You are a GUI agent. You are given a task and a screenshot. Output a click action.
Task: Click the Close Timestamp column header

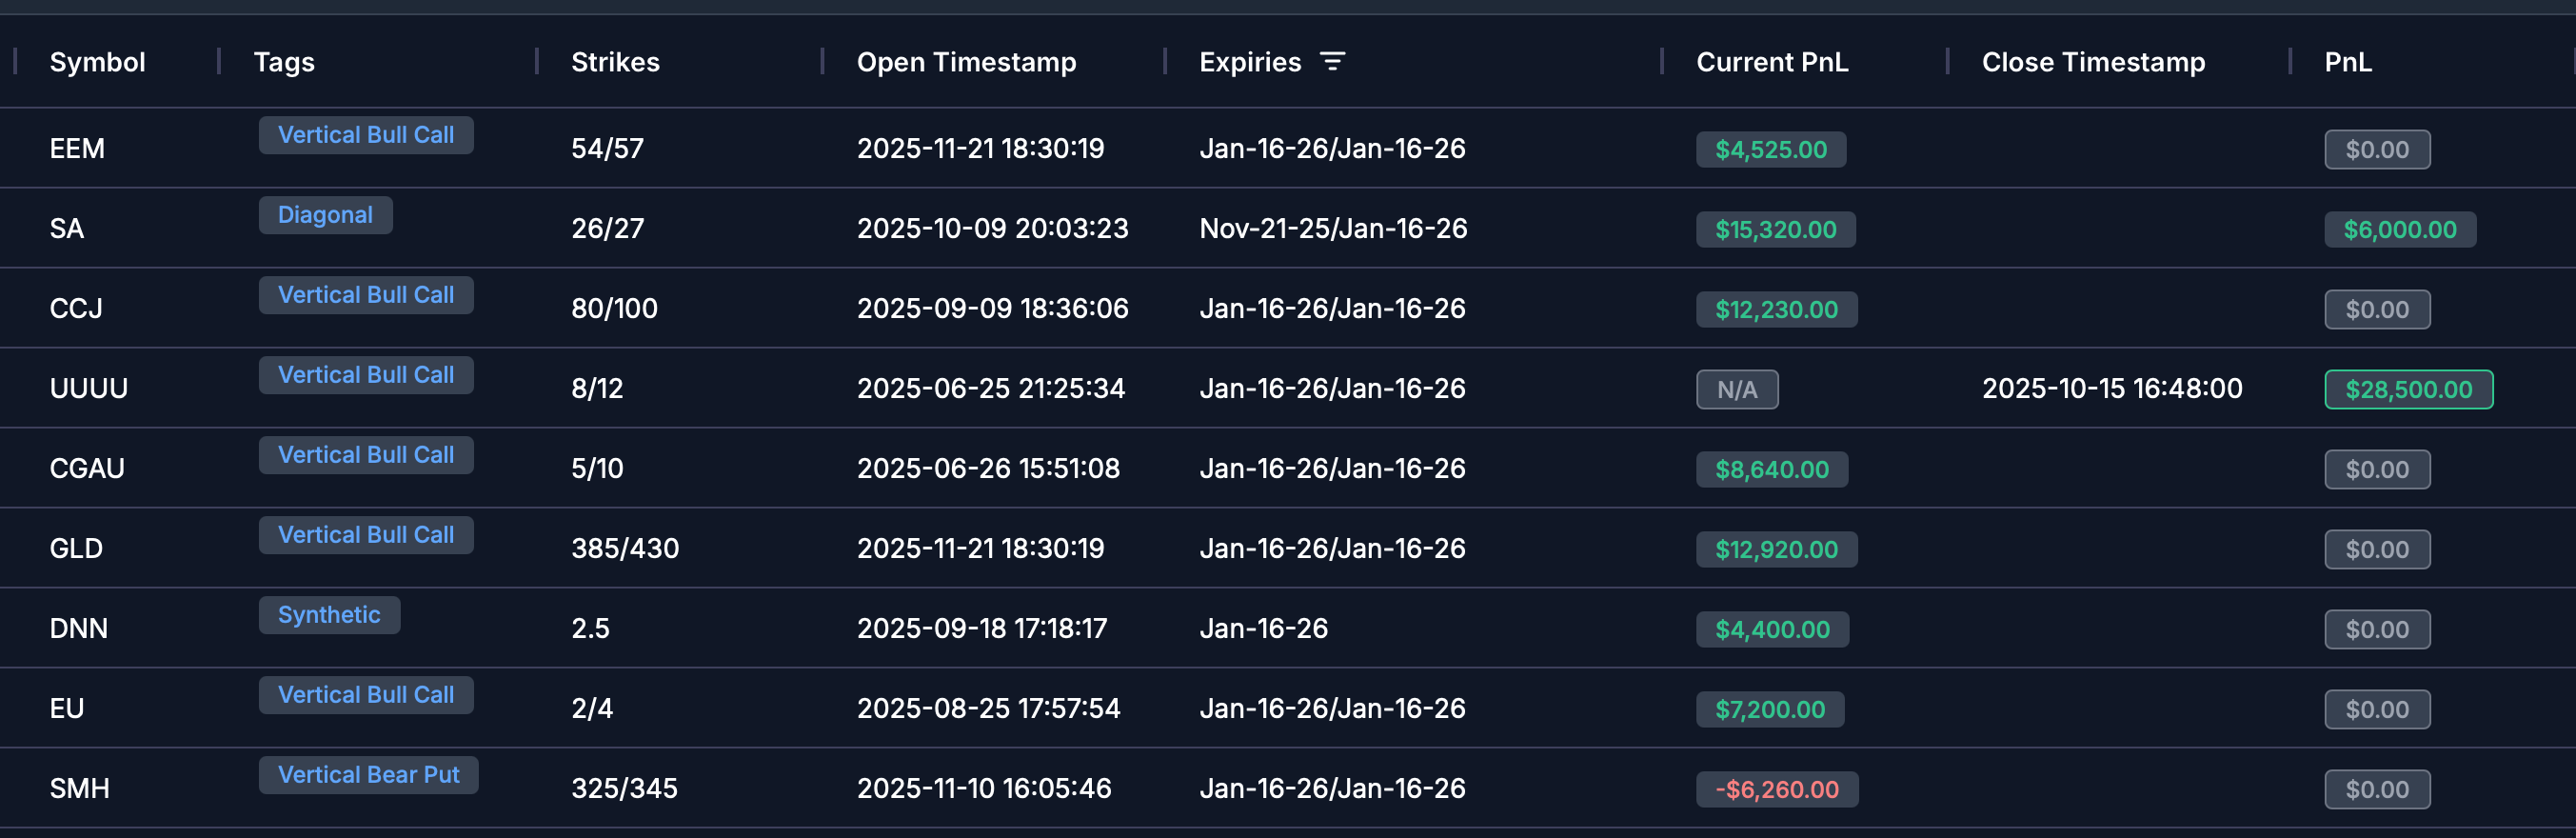[x=2094, y=62]
